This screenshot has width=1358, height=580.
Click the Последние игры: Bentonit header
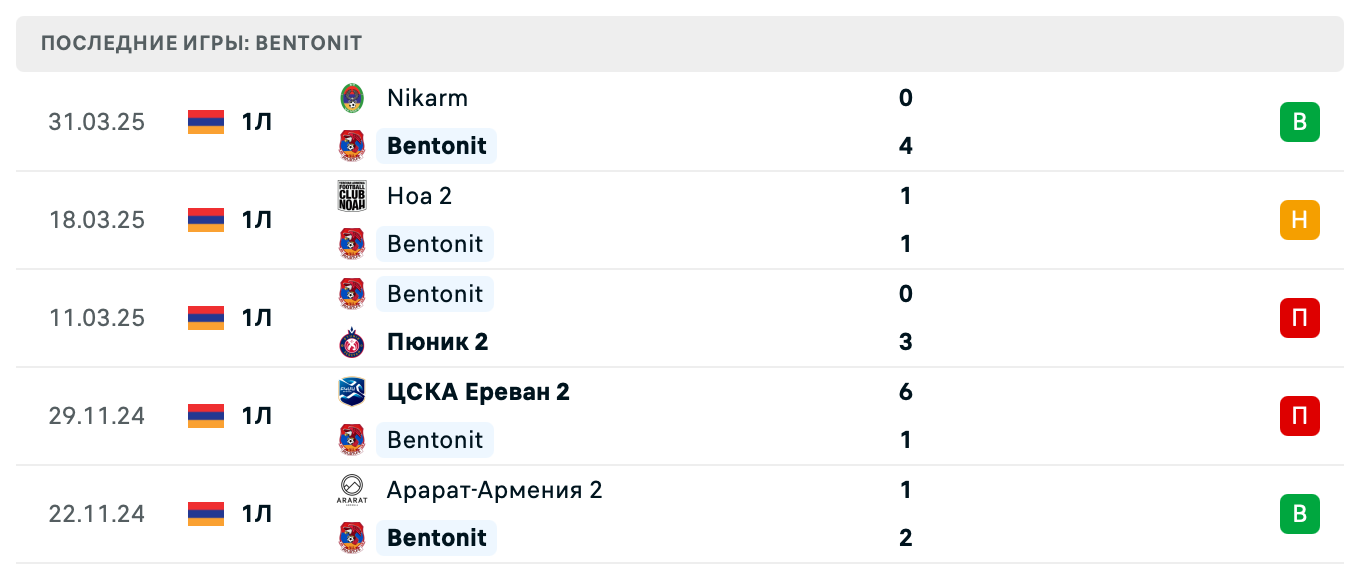(x=202, y=44)
